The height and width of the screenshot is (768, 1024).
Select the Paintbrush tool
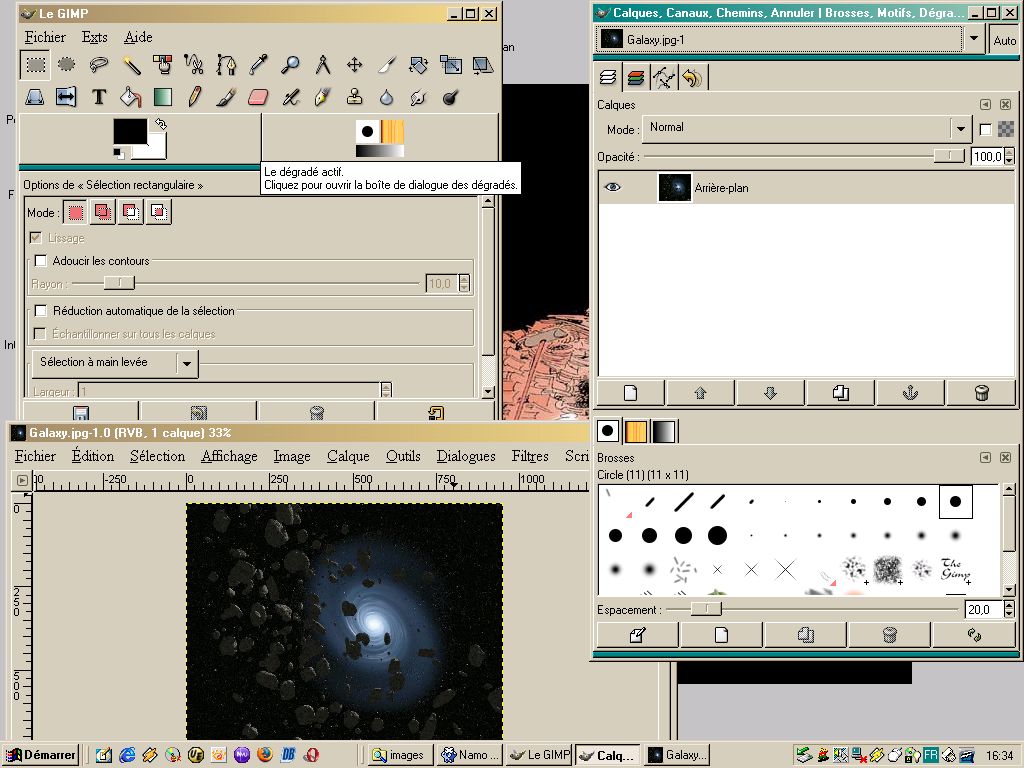pyautogui.click(x=226, y=97)
